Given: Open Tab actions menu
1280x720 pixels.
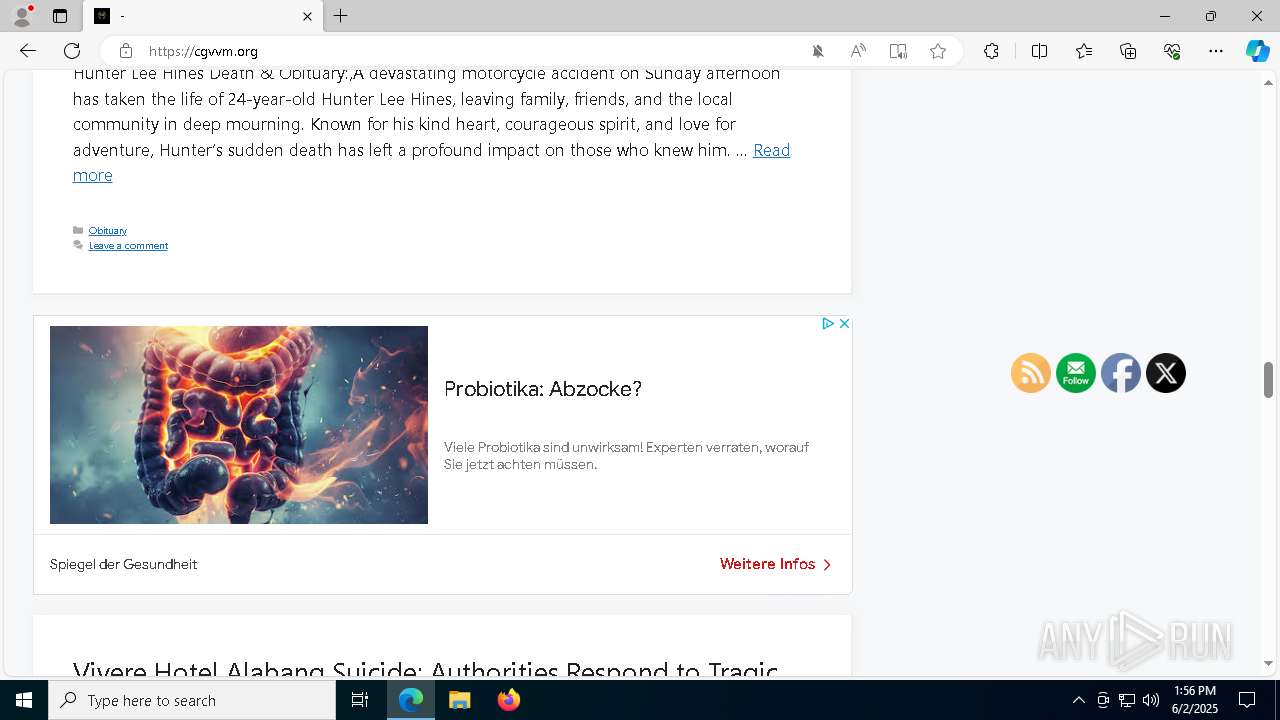Looking at the screenshot, I should coord(60,16).
